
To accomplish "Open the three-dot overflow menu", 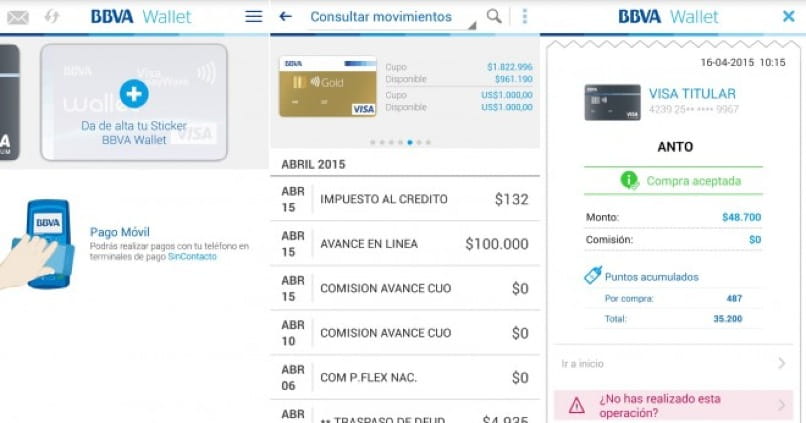I will (x=524, y=16).
